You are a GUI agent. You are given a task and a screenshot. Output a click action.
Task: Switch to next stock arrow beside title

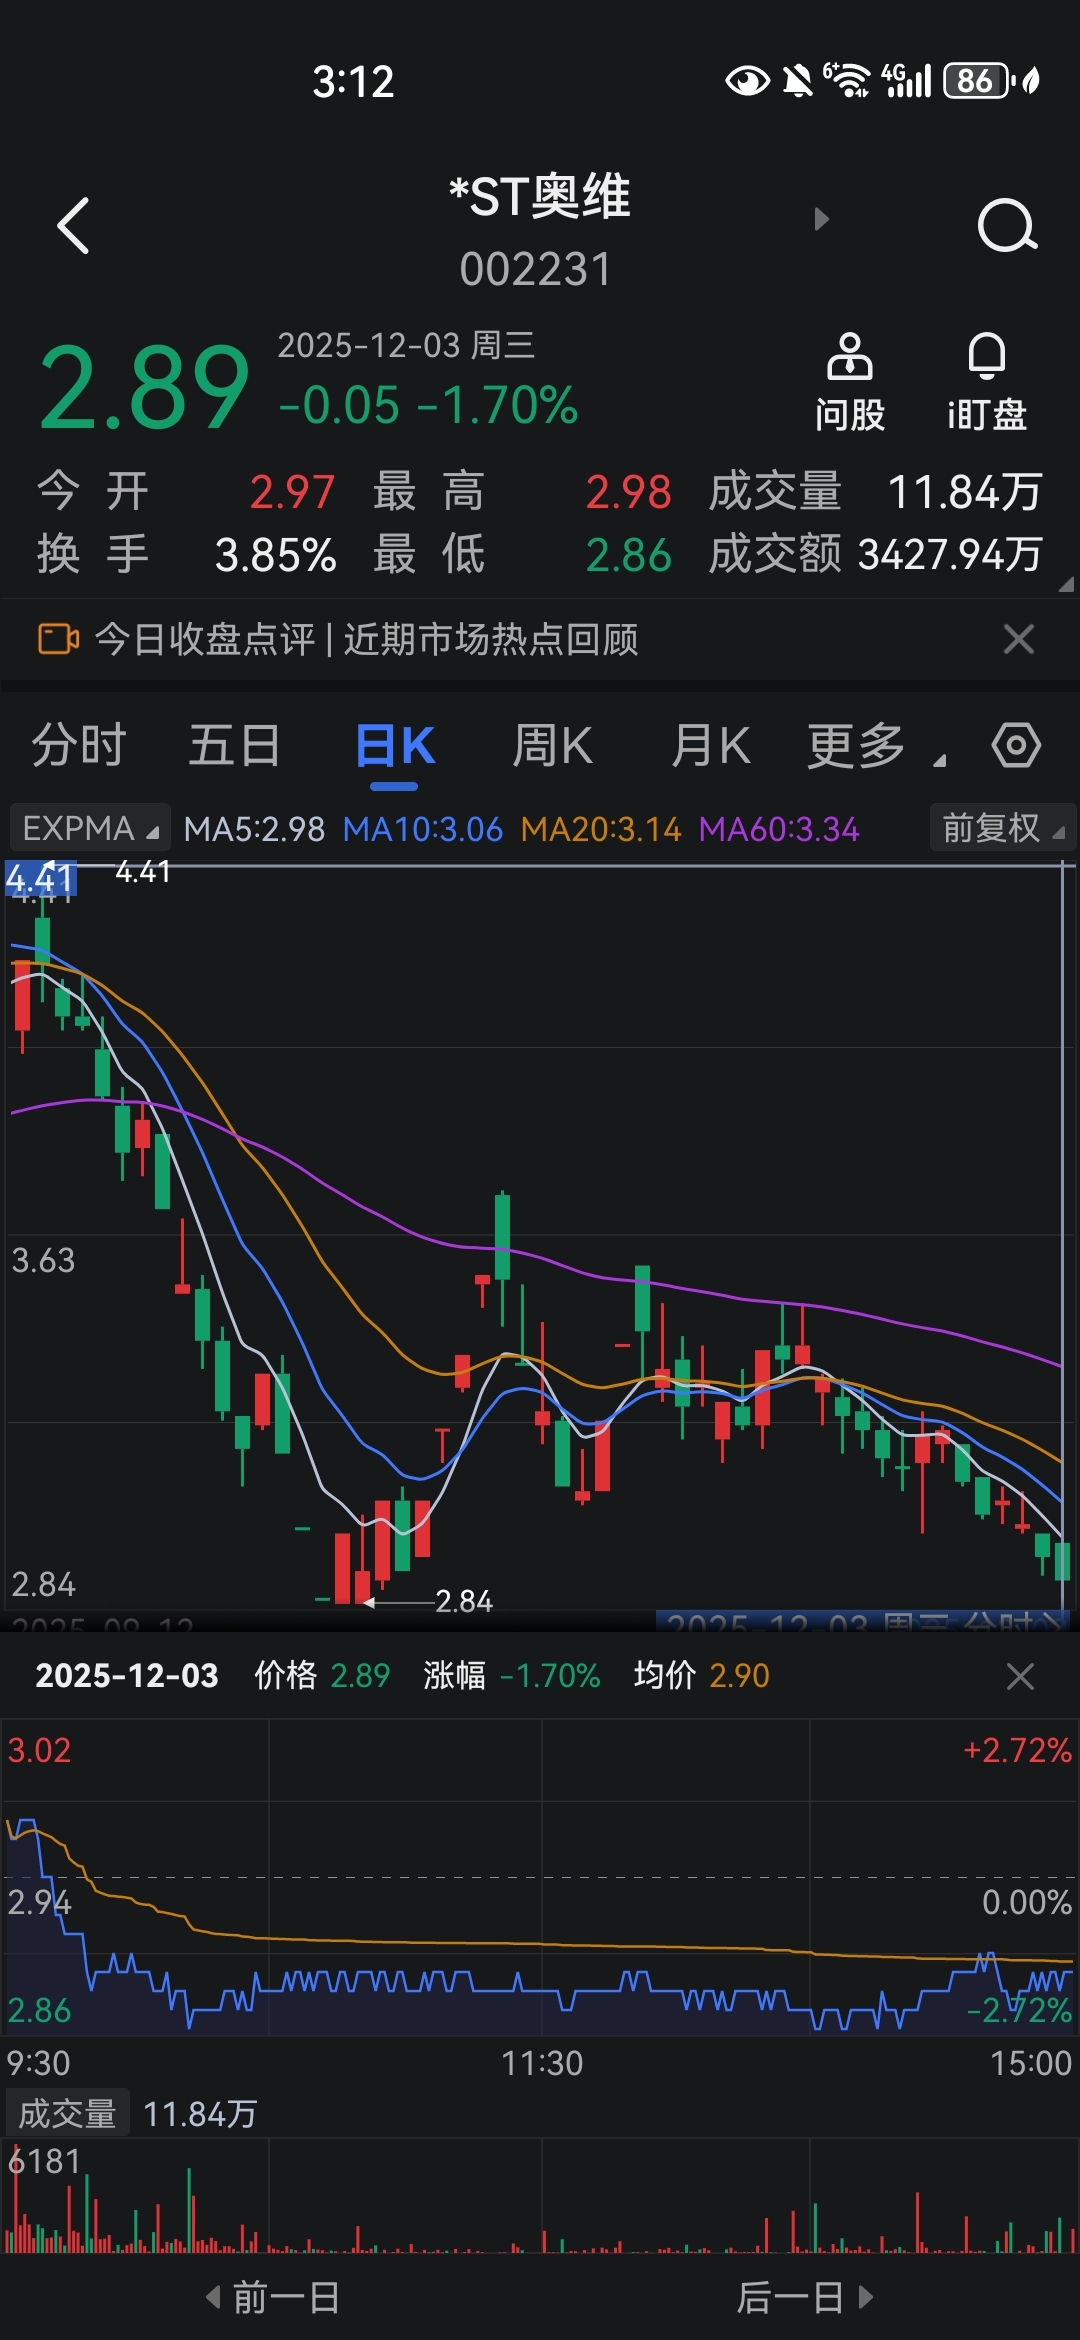point(822,219)
